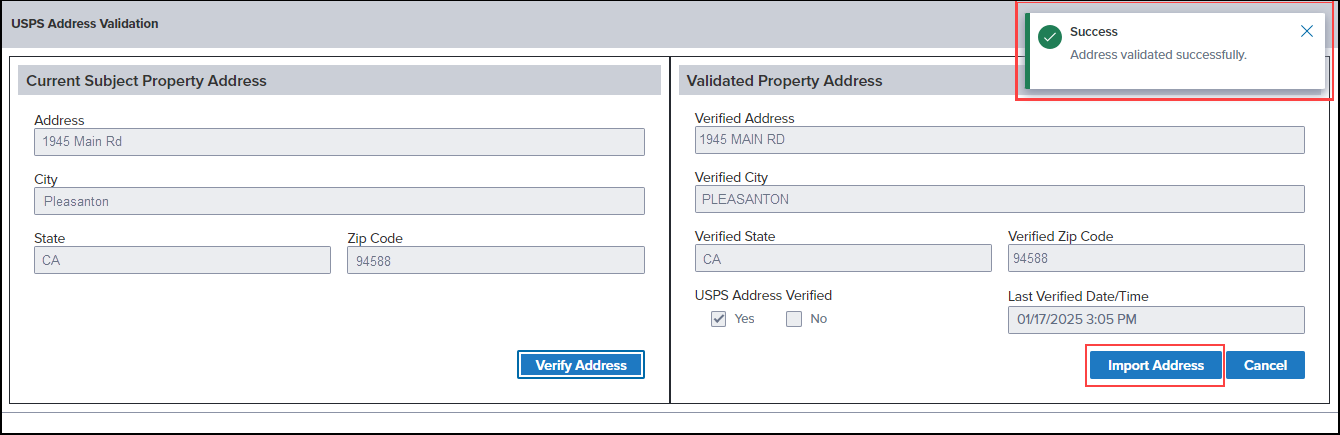Click the State field showing CA
1340x435 pixels.
[x=182, y=260]
